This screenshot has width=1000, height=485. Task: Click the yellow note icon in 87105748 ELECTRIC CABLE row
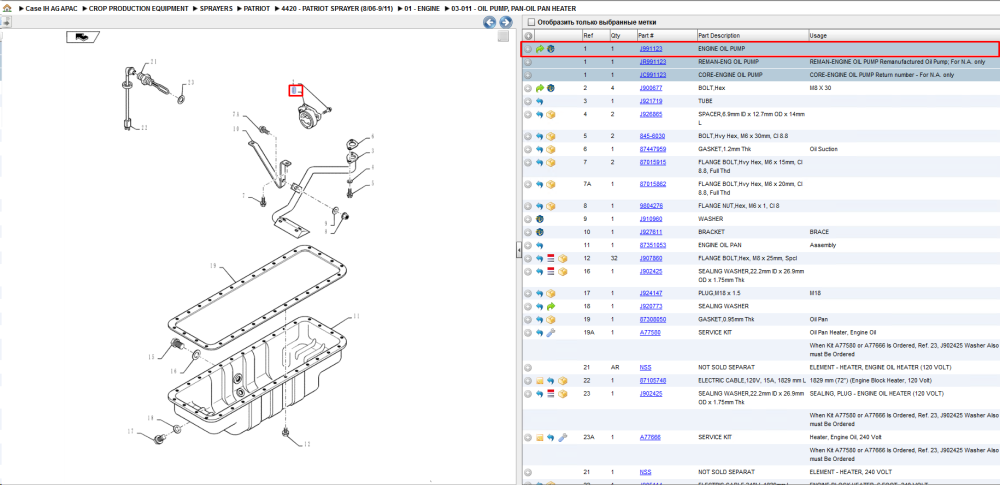click(540, 381)
